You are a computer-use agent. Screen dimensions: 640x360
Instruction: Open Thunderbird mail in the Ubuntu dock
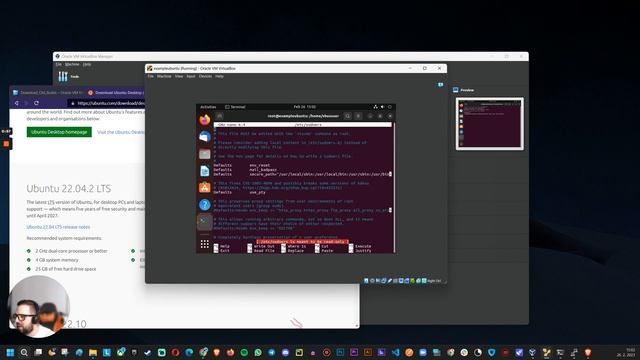pyautogui.click(x=204, y=137)
